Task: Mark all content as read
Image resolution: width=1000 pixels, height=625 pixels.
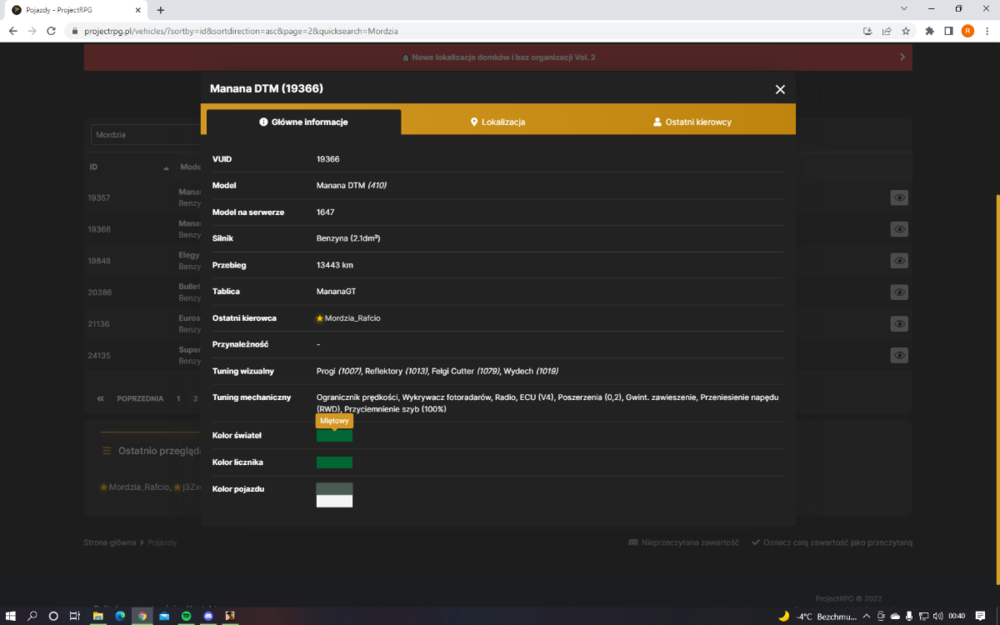Action: 832,543
